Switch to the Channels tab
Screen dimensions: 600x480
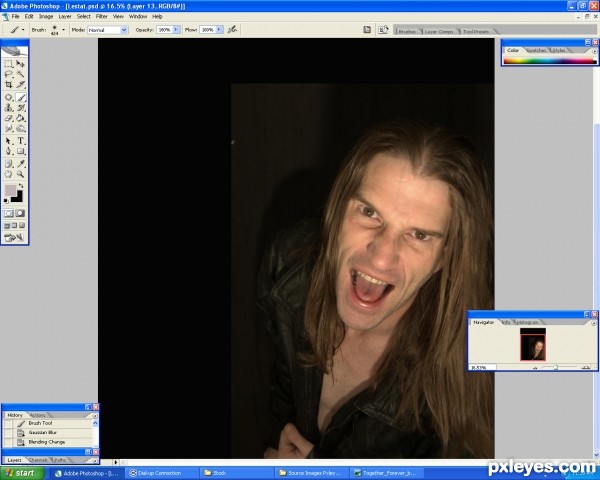click(38, 460)
